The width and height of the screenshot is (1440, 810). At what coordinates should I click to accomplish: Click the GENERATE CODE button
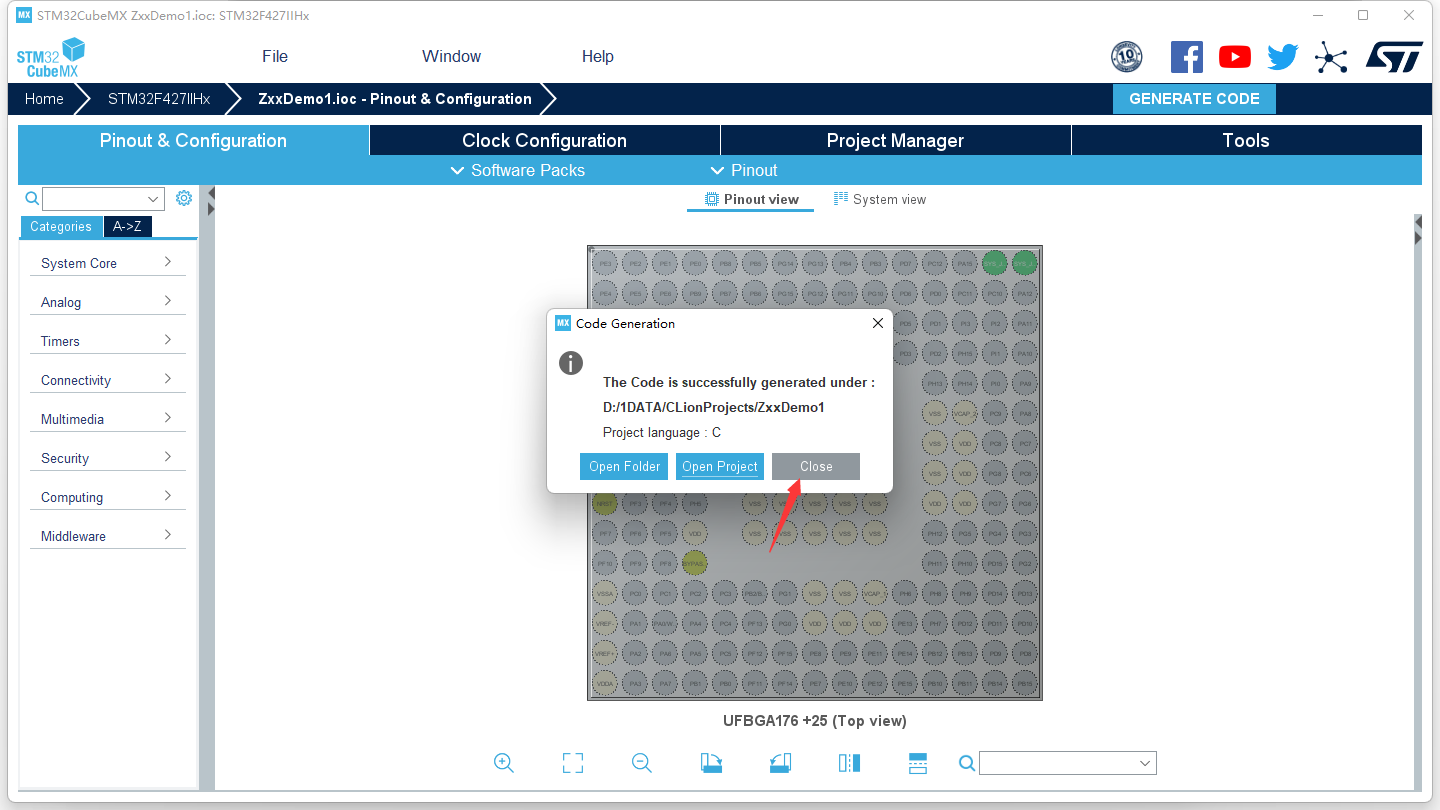(x=1194, y=99)
